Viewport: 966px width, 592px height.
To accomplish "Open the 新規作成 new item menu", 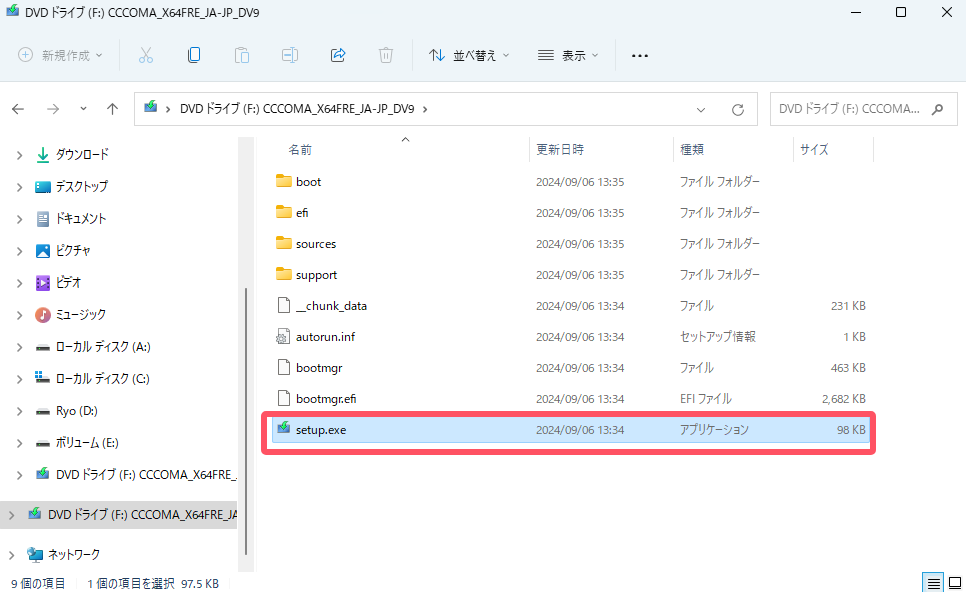I will (60, 55).
